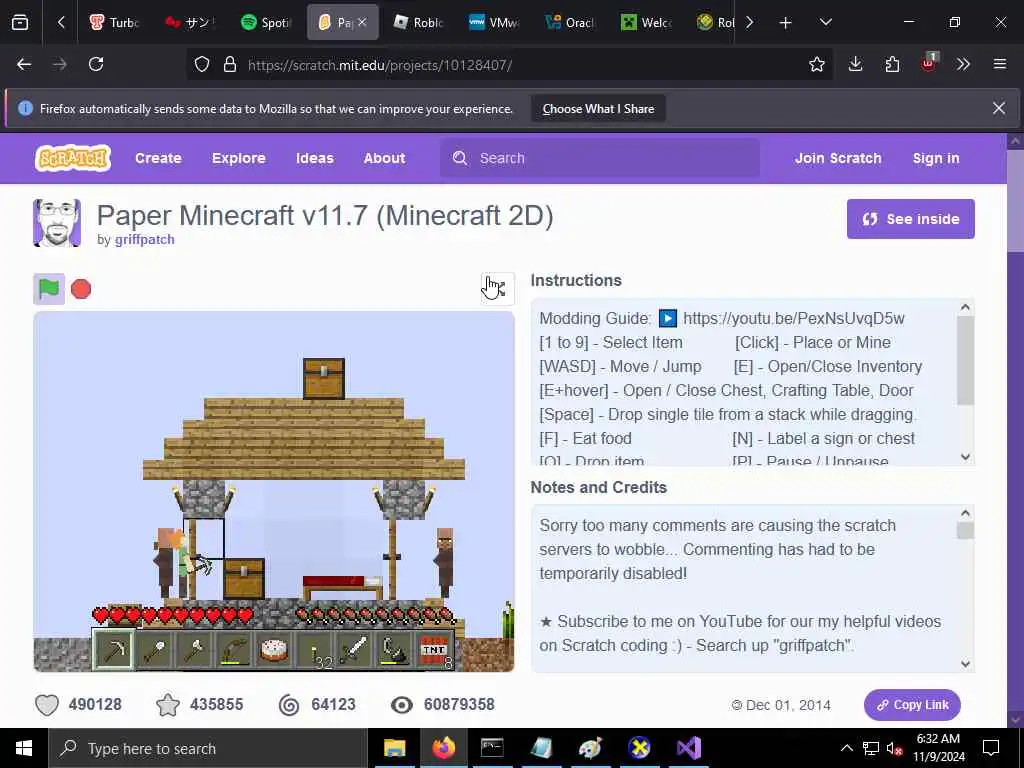Select the torch stack of 32 slot
Viewport: 1024px width, 768px height.
[315, 650]
